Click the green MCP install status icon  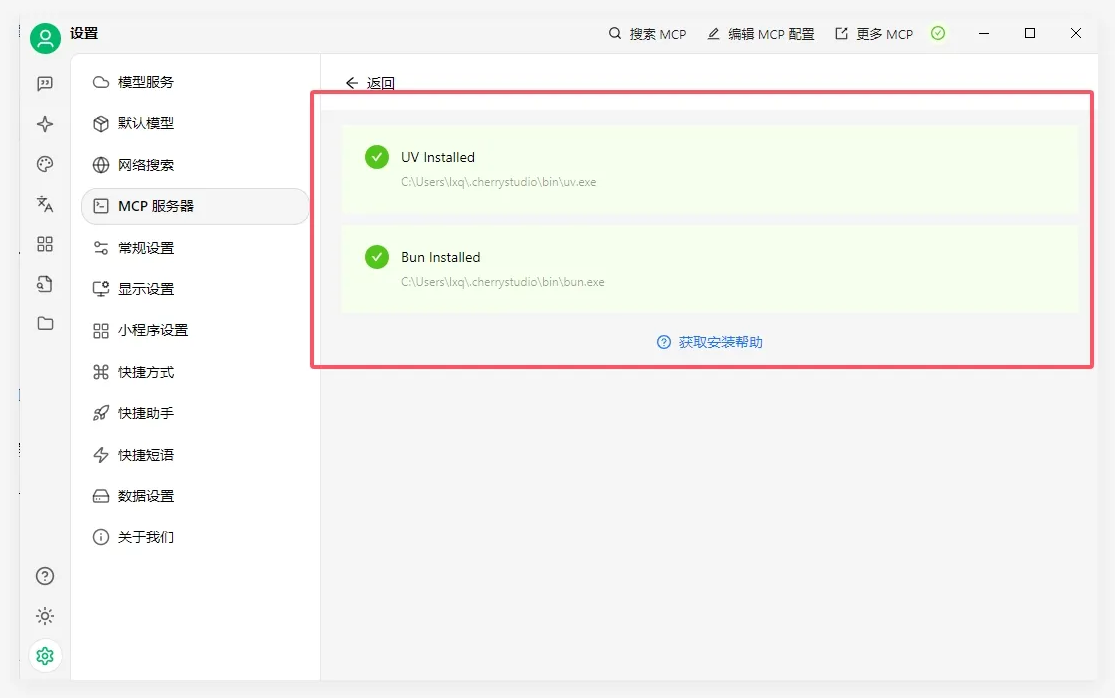click(937, 34)
